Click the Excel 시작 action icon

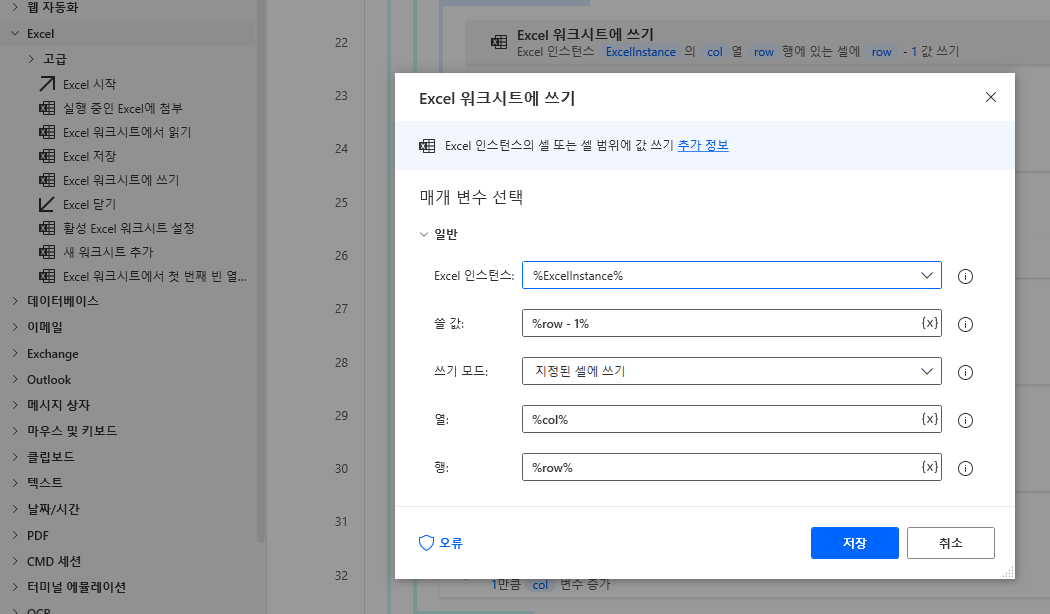(x=47, y=84)
